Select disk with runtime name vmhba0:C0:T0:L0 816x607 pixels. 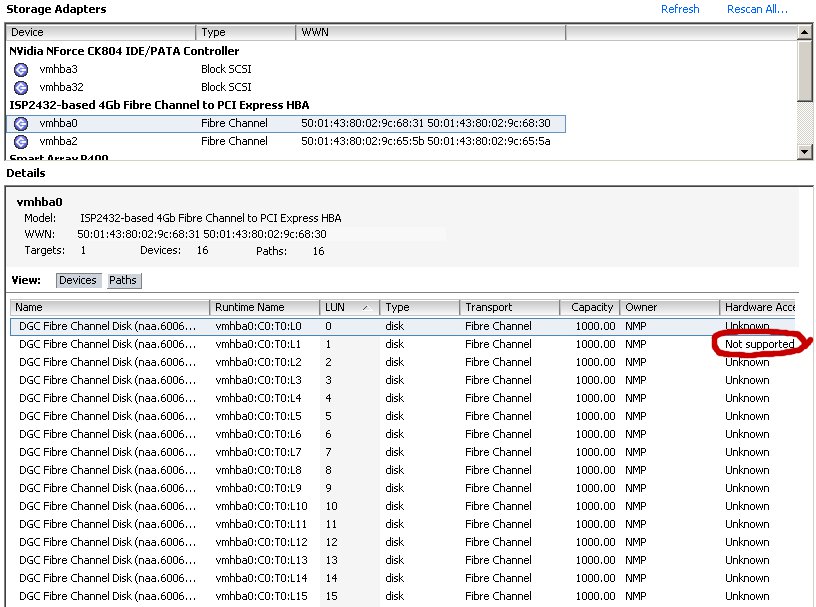pos(402,326)
